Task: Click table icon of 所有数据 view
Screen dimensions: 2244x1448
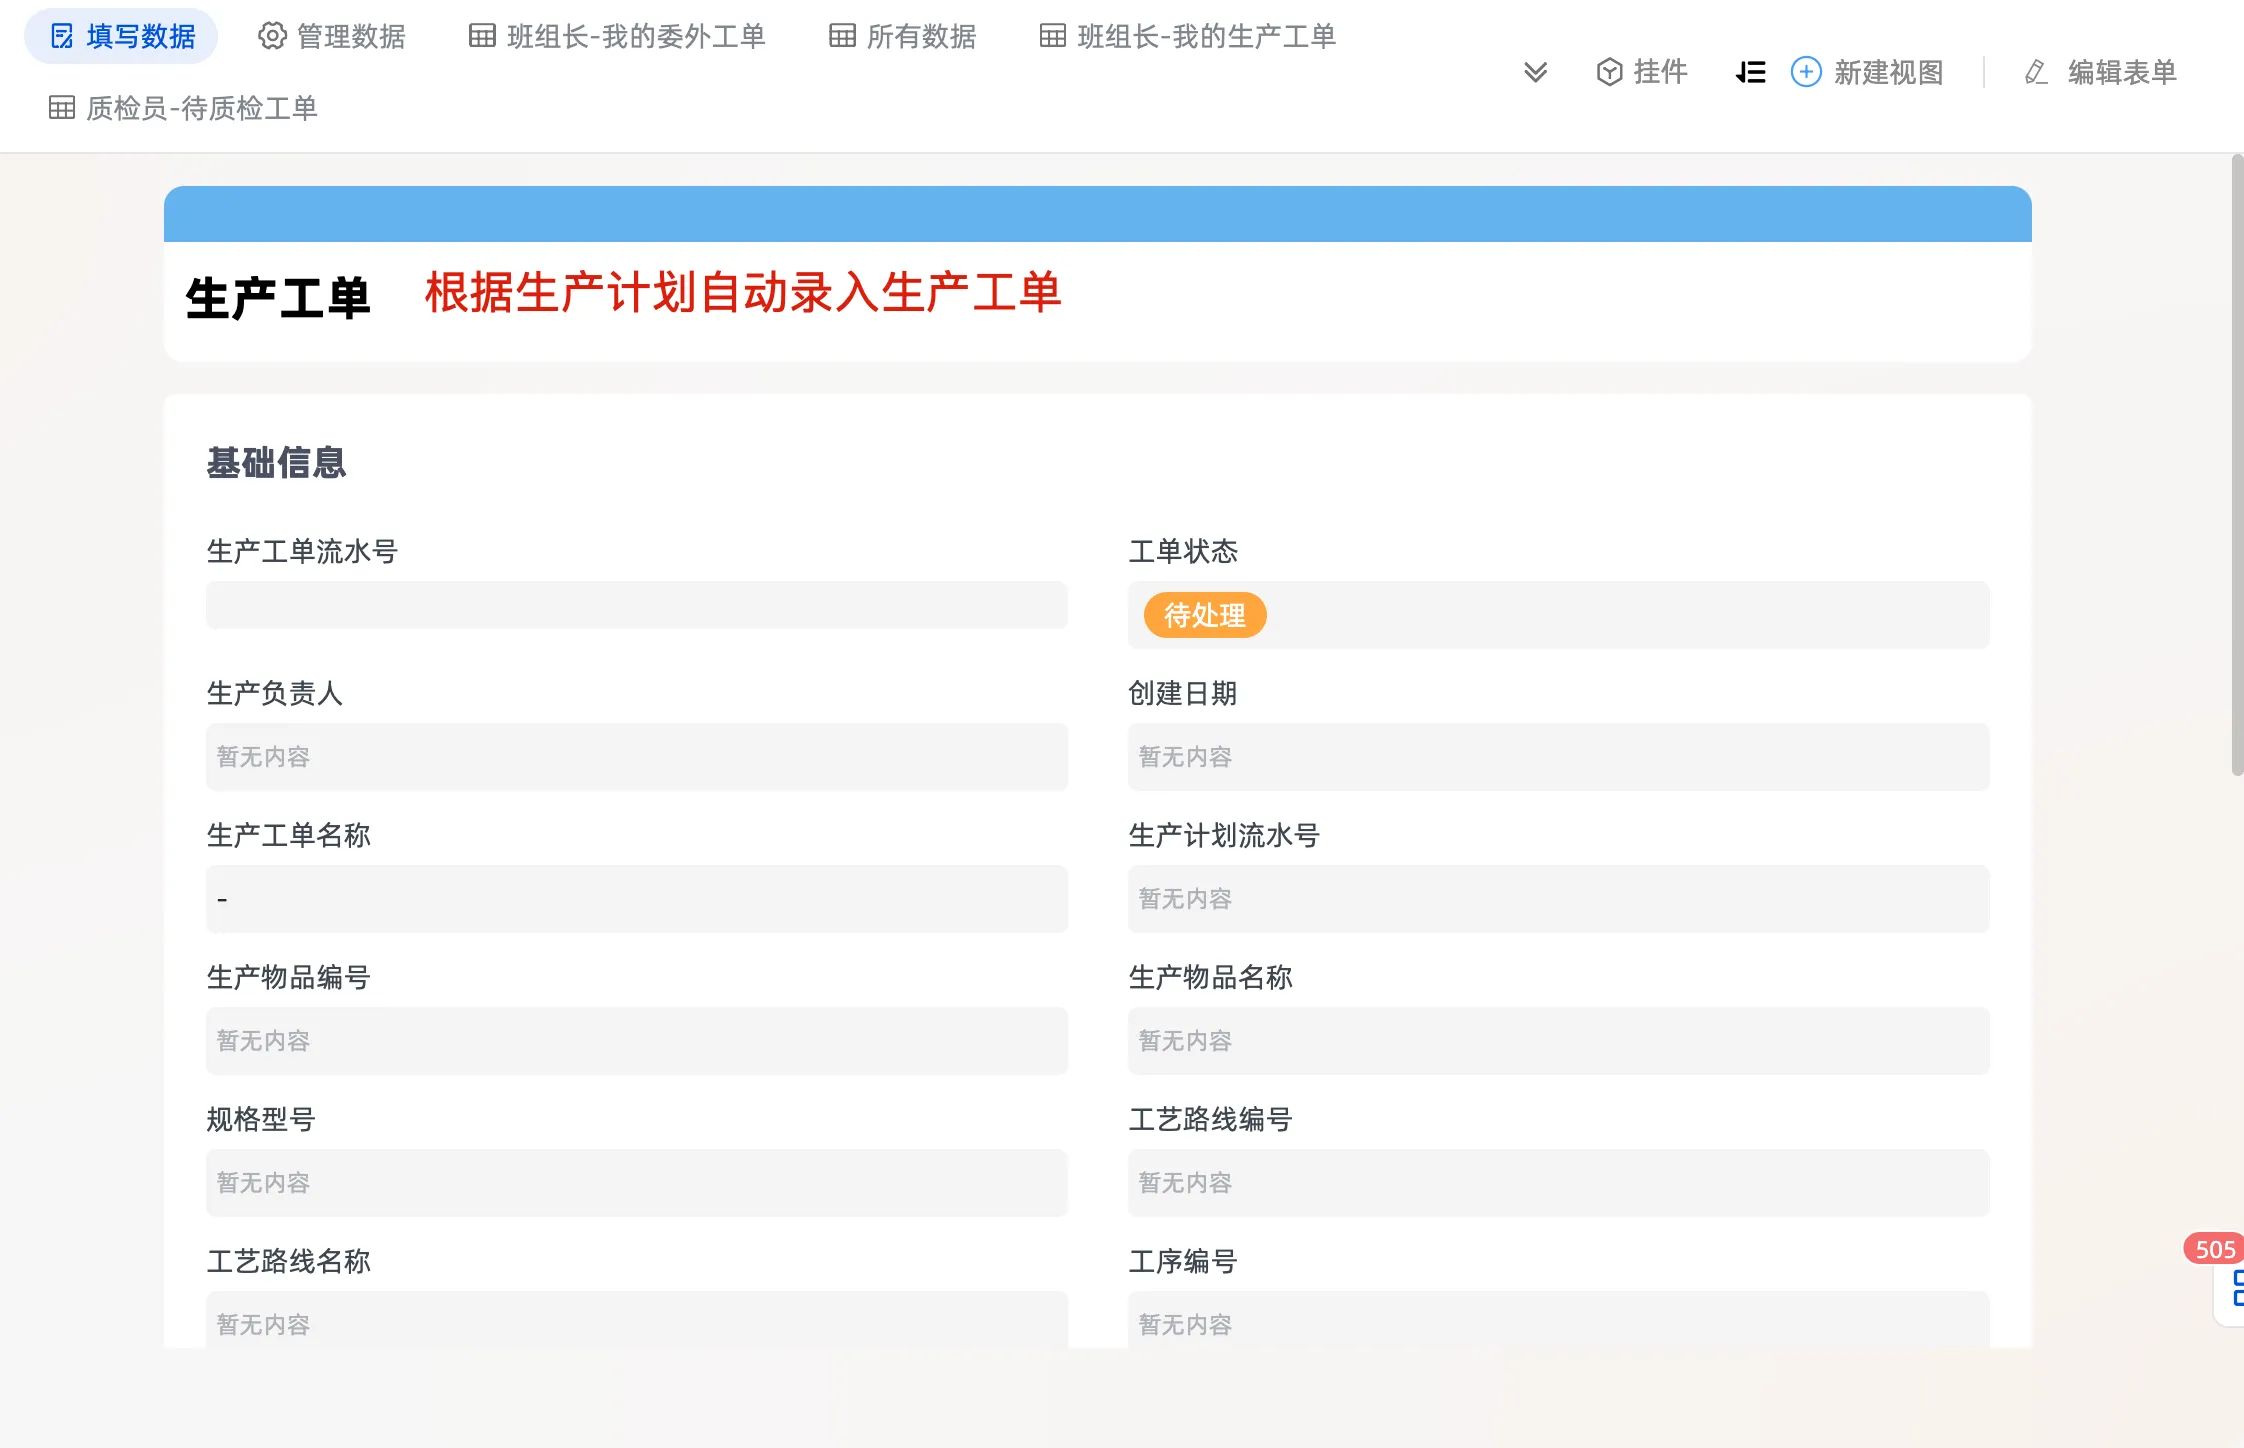Action: (842, 37)
